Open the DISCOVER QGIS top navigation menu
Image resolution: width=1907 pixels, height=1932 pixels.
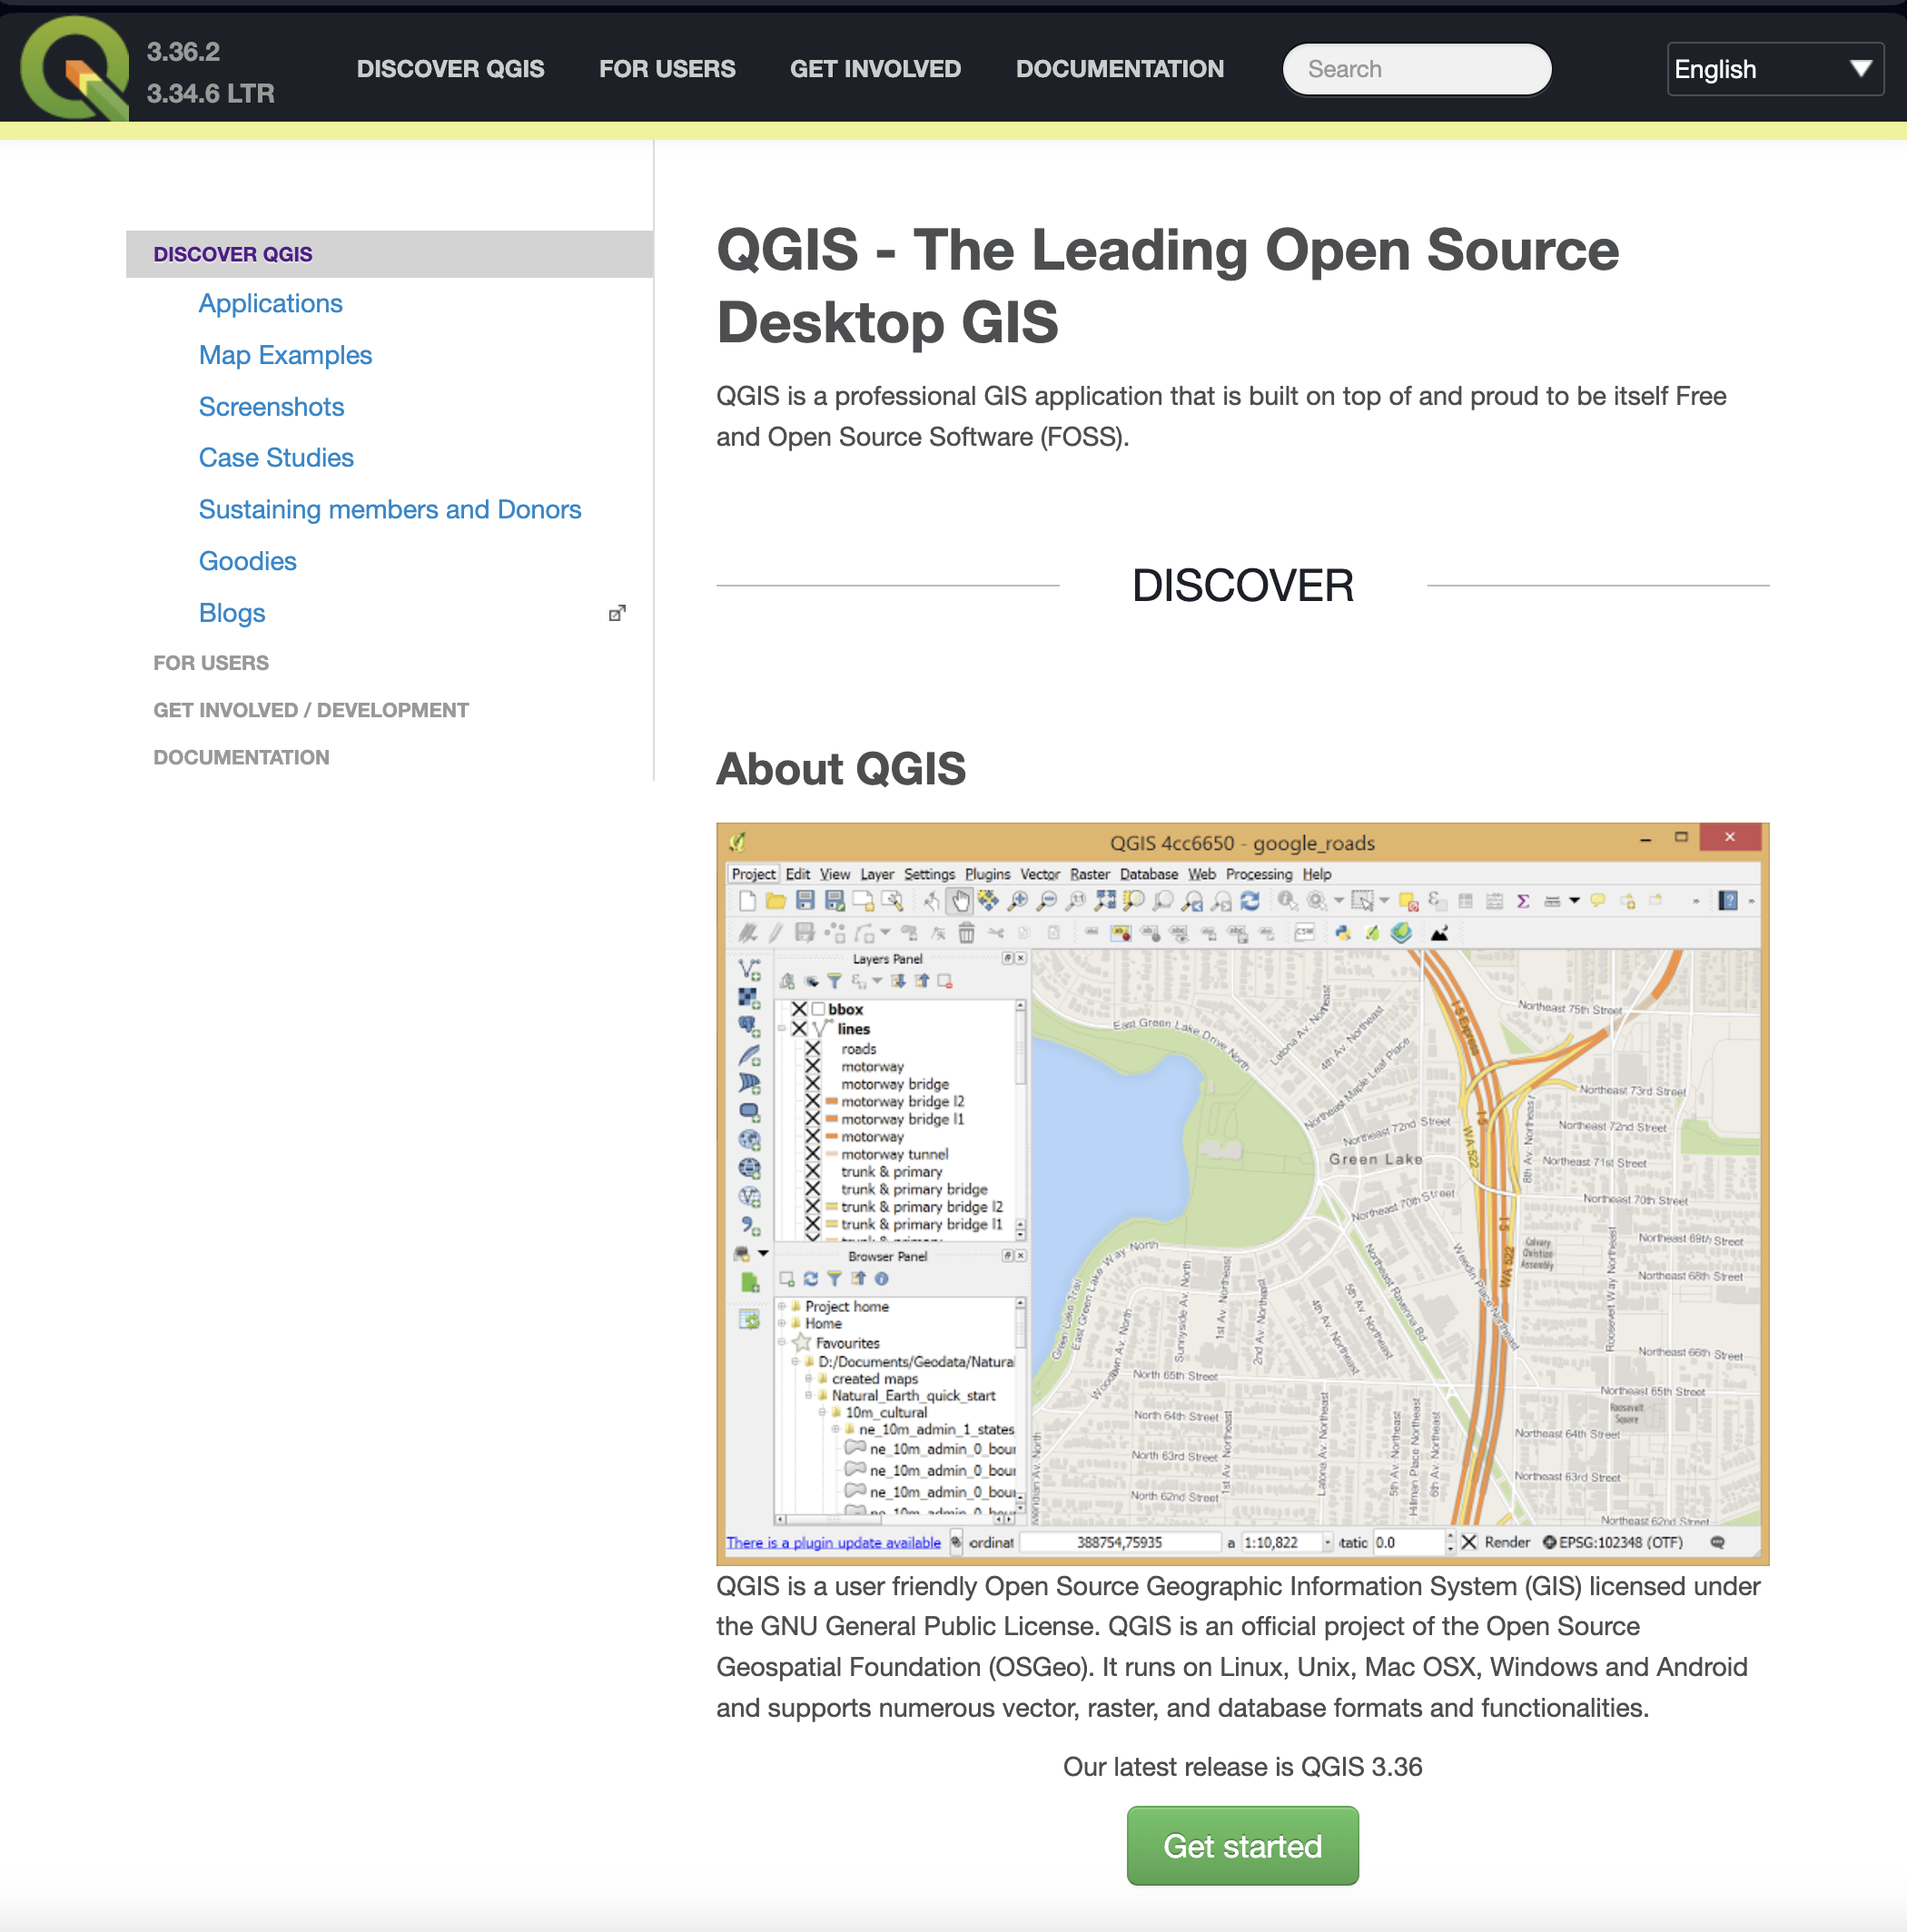point(450,69)
